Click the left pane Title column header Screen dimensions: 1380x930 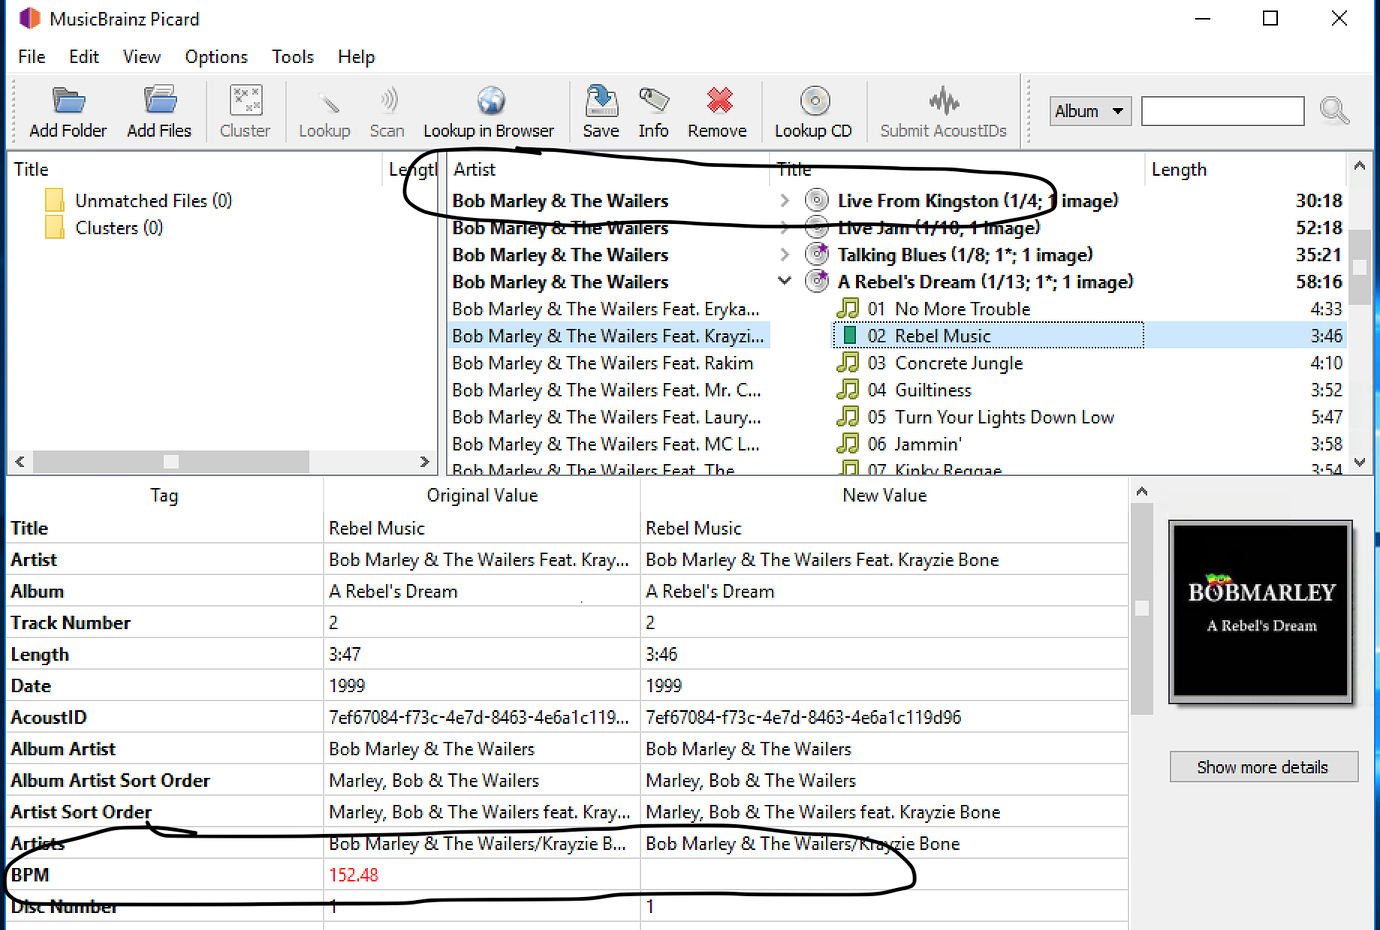(x=195, y=169)
